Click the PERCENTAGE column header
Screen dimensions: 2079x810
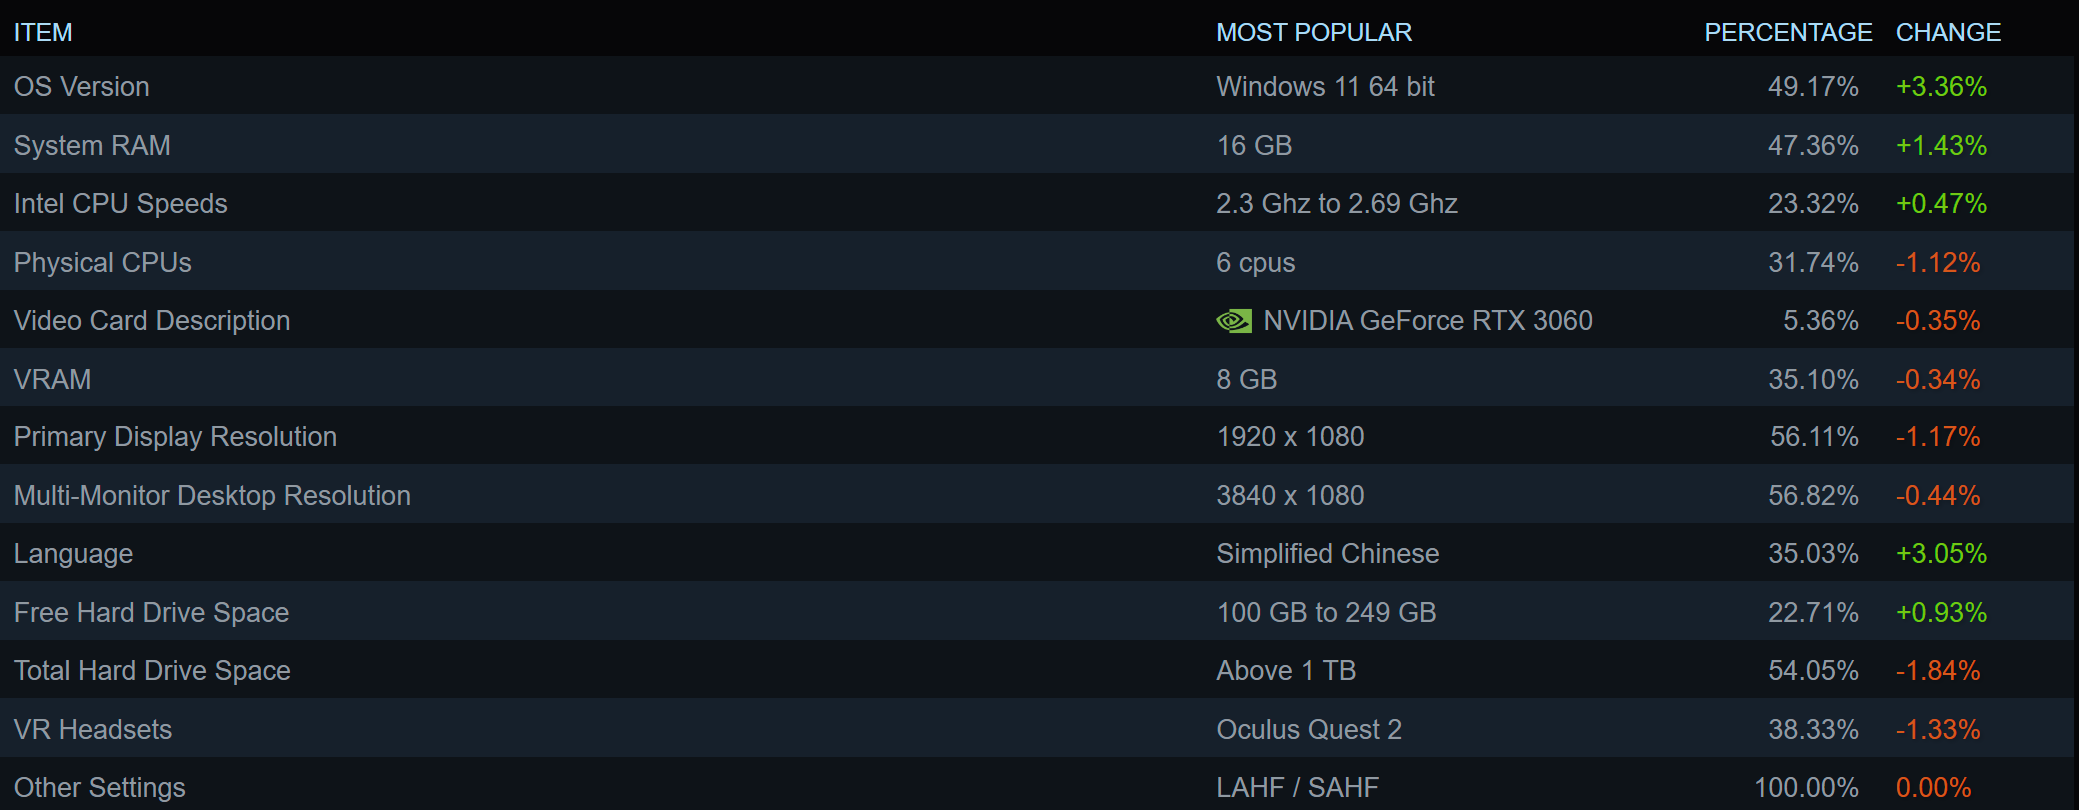click(x=1788, y=32)
